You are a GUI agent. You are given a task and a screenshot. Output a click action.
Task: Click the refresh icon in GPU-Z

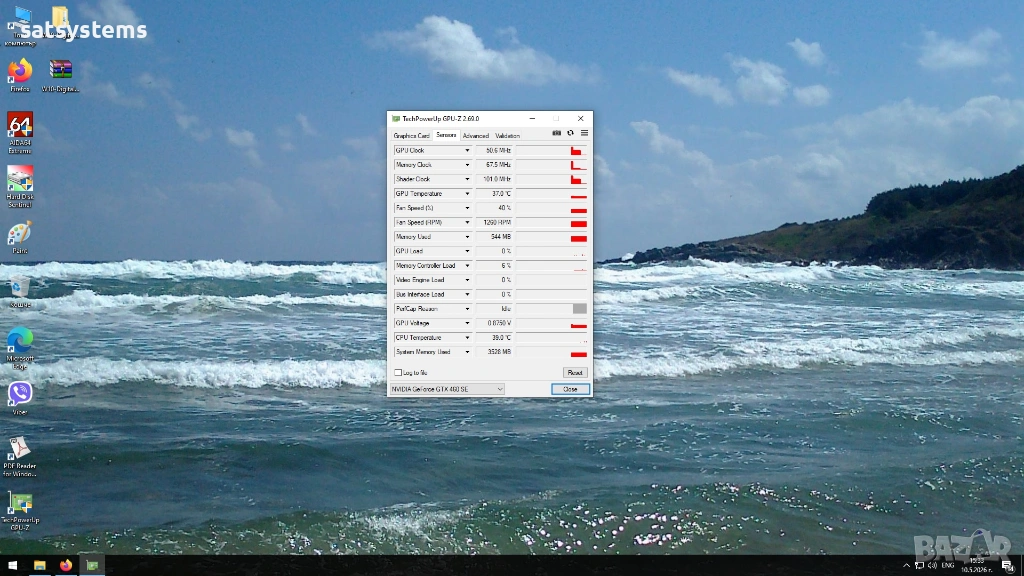coord(570,133)
